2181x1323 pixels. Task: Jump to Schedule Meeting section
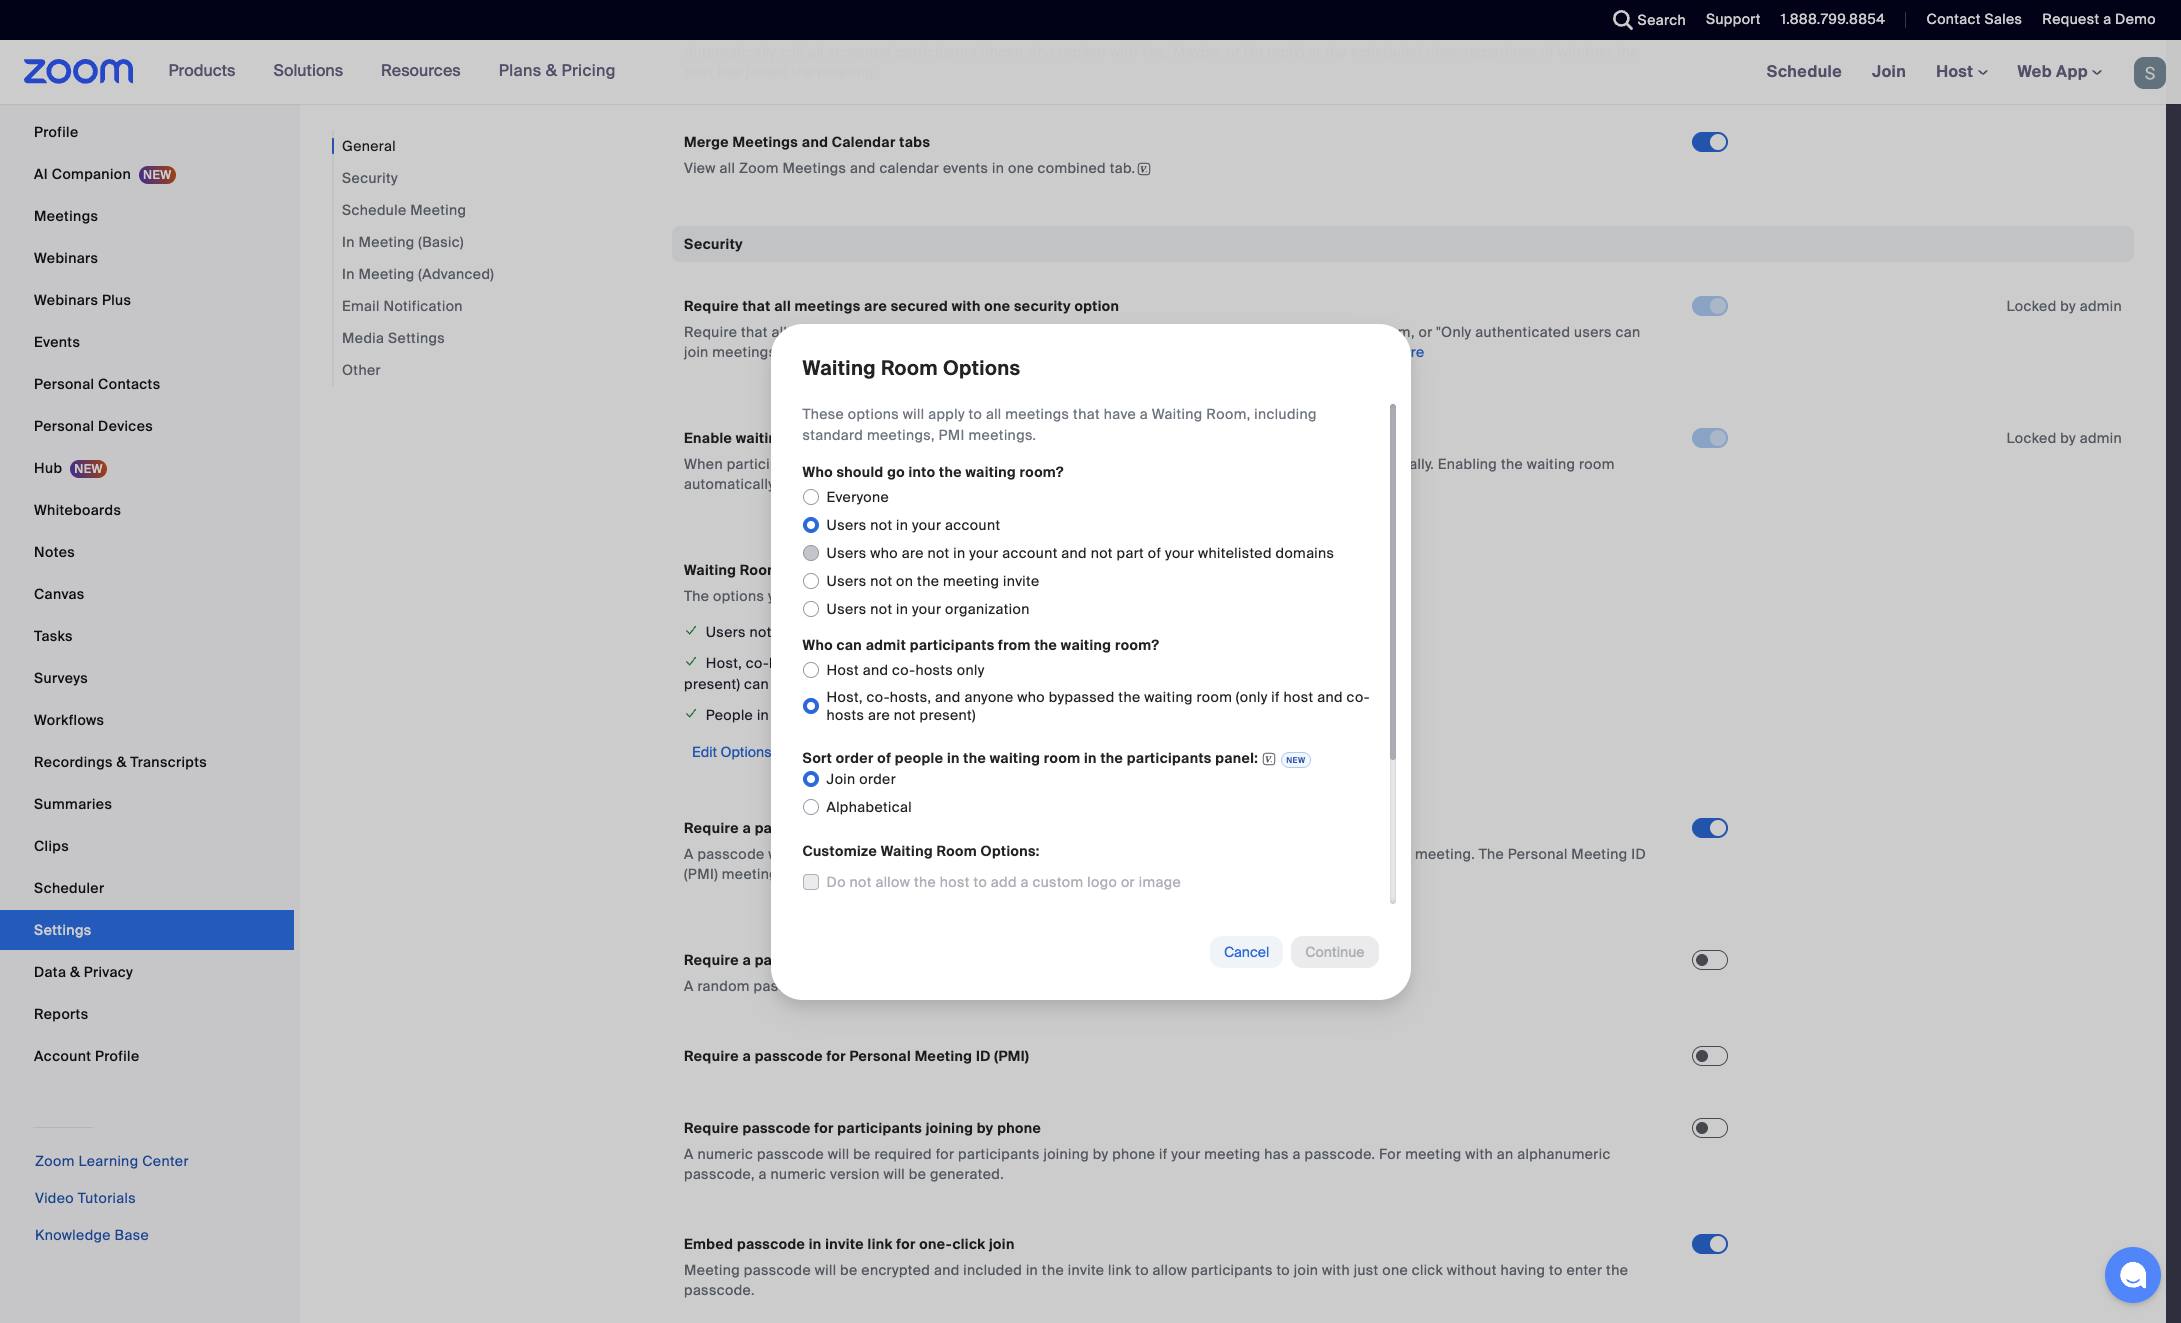tap(404, 210)
